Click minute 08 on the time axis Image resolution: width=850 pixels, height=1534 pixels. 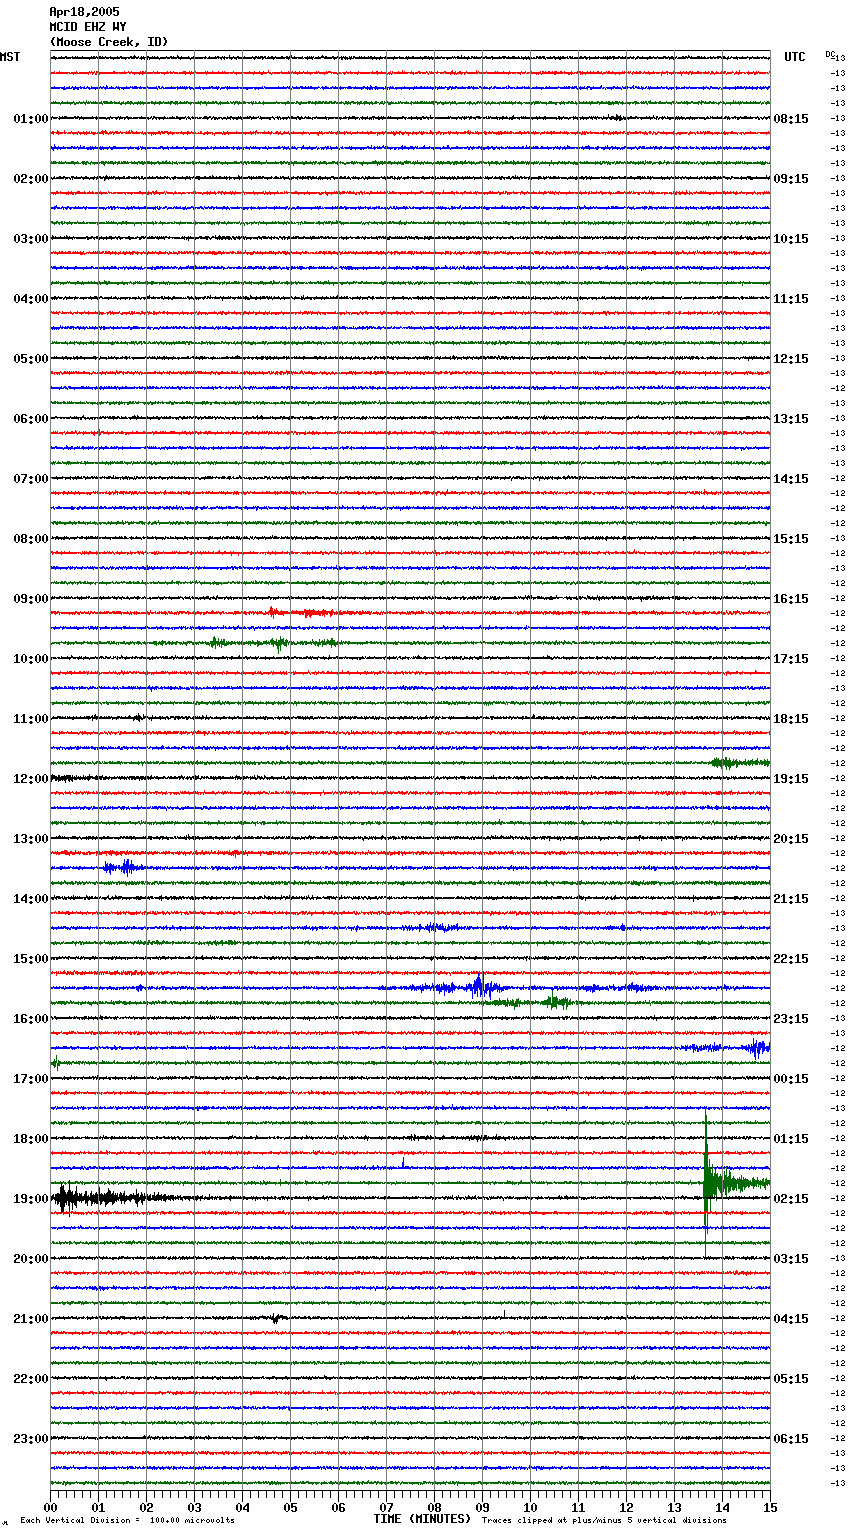tap(435, 1507)
